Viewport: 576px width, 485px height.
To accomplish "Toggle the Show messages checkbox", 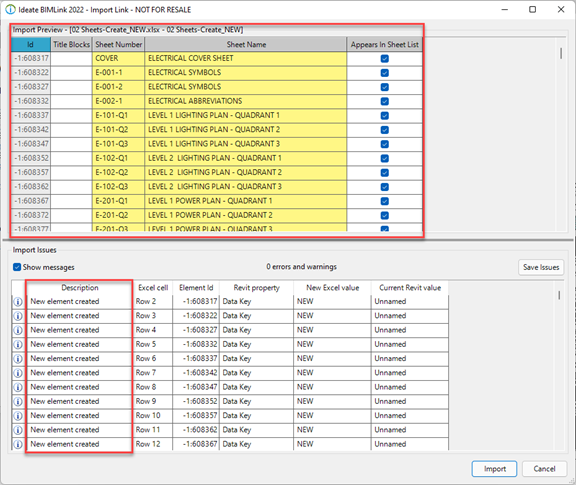I will pyautogui.click(x=17, y=267).
